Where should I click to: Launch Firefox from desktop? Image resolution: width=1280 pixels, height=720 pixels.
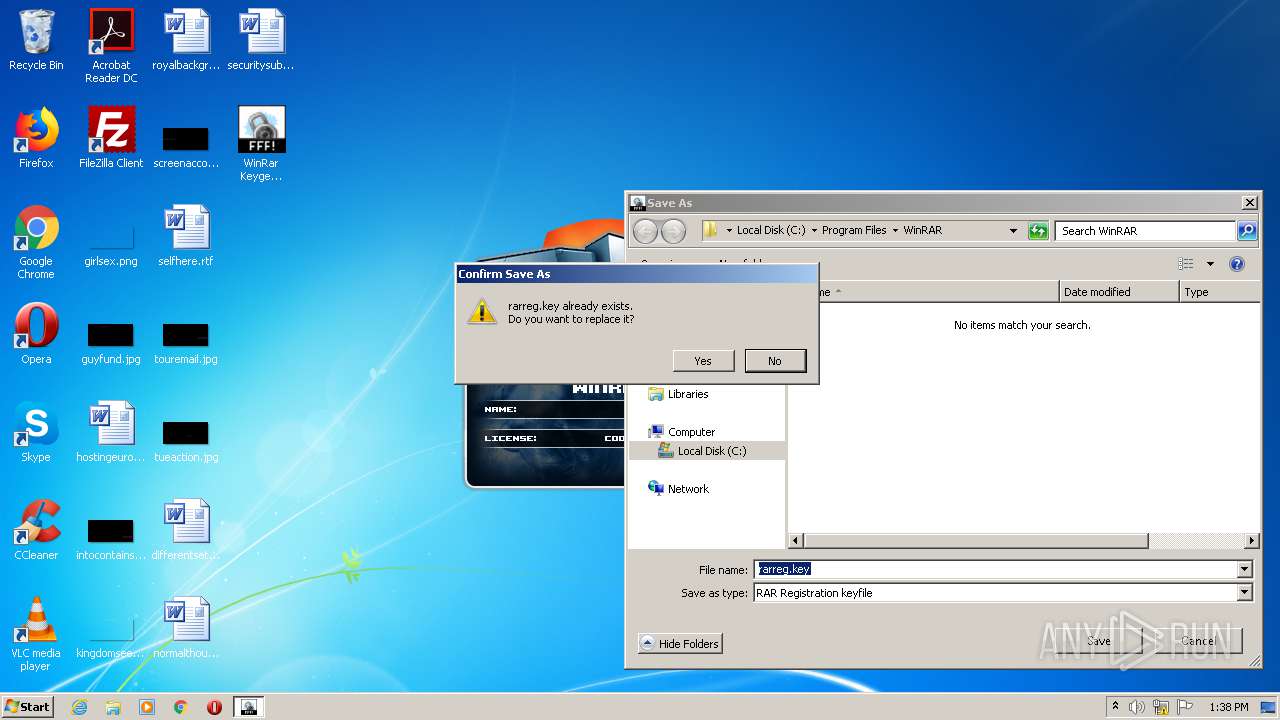click(36, 139)
